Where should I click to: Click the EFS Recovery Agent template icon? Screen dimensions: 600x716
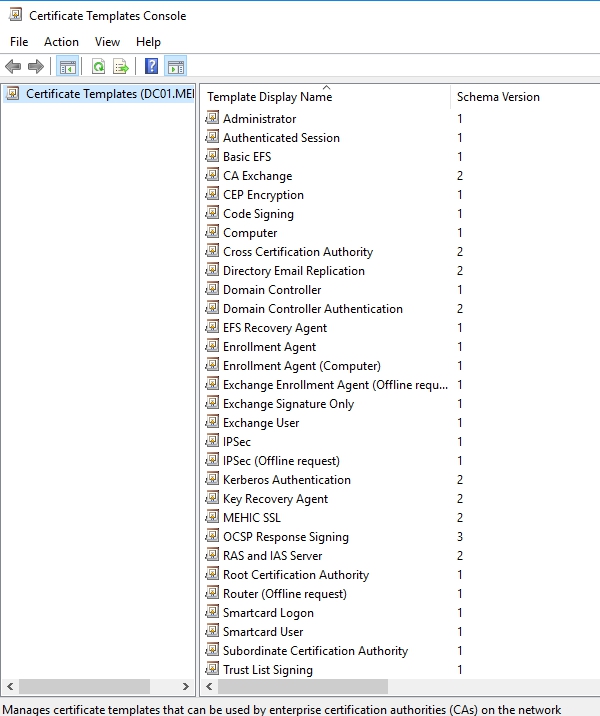click(212, 327)
